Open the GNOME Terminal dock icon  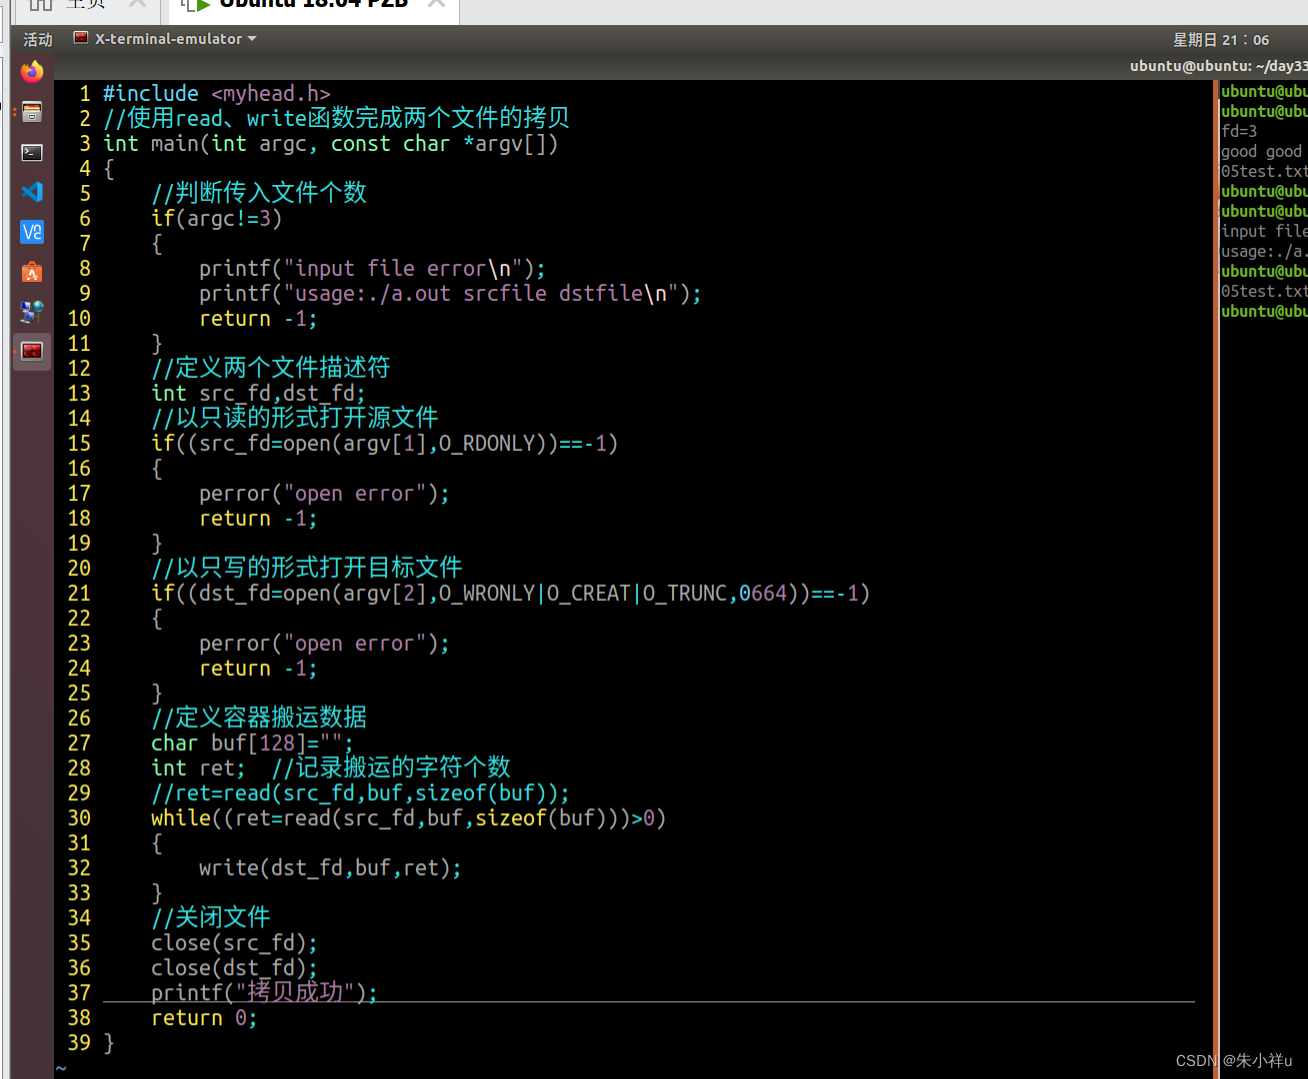pos(31,152)
